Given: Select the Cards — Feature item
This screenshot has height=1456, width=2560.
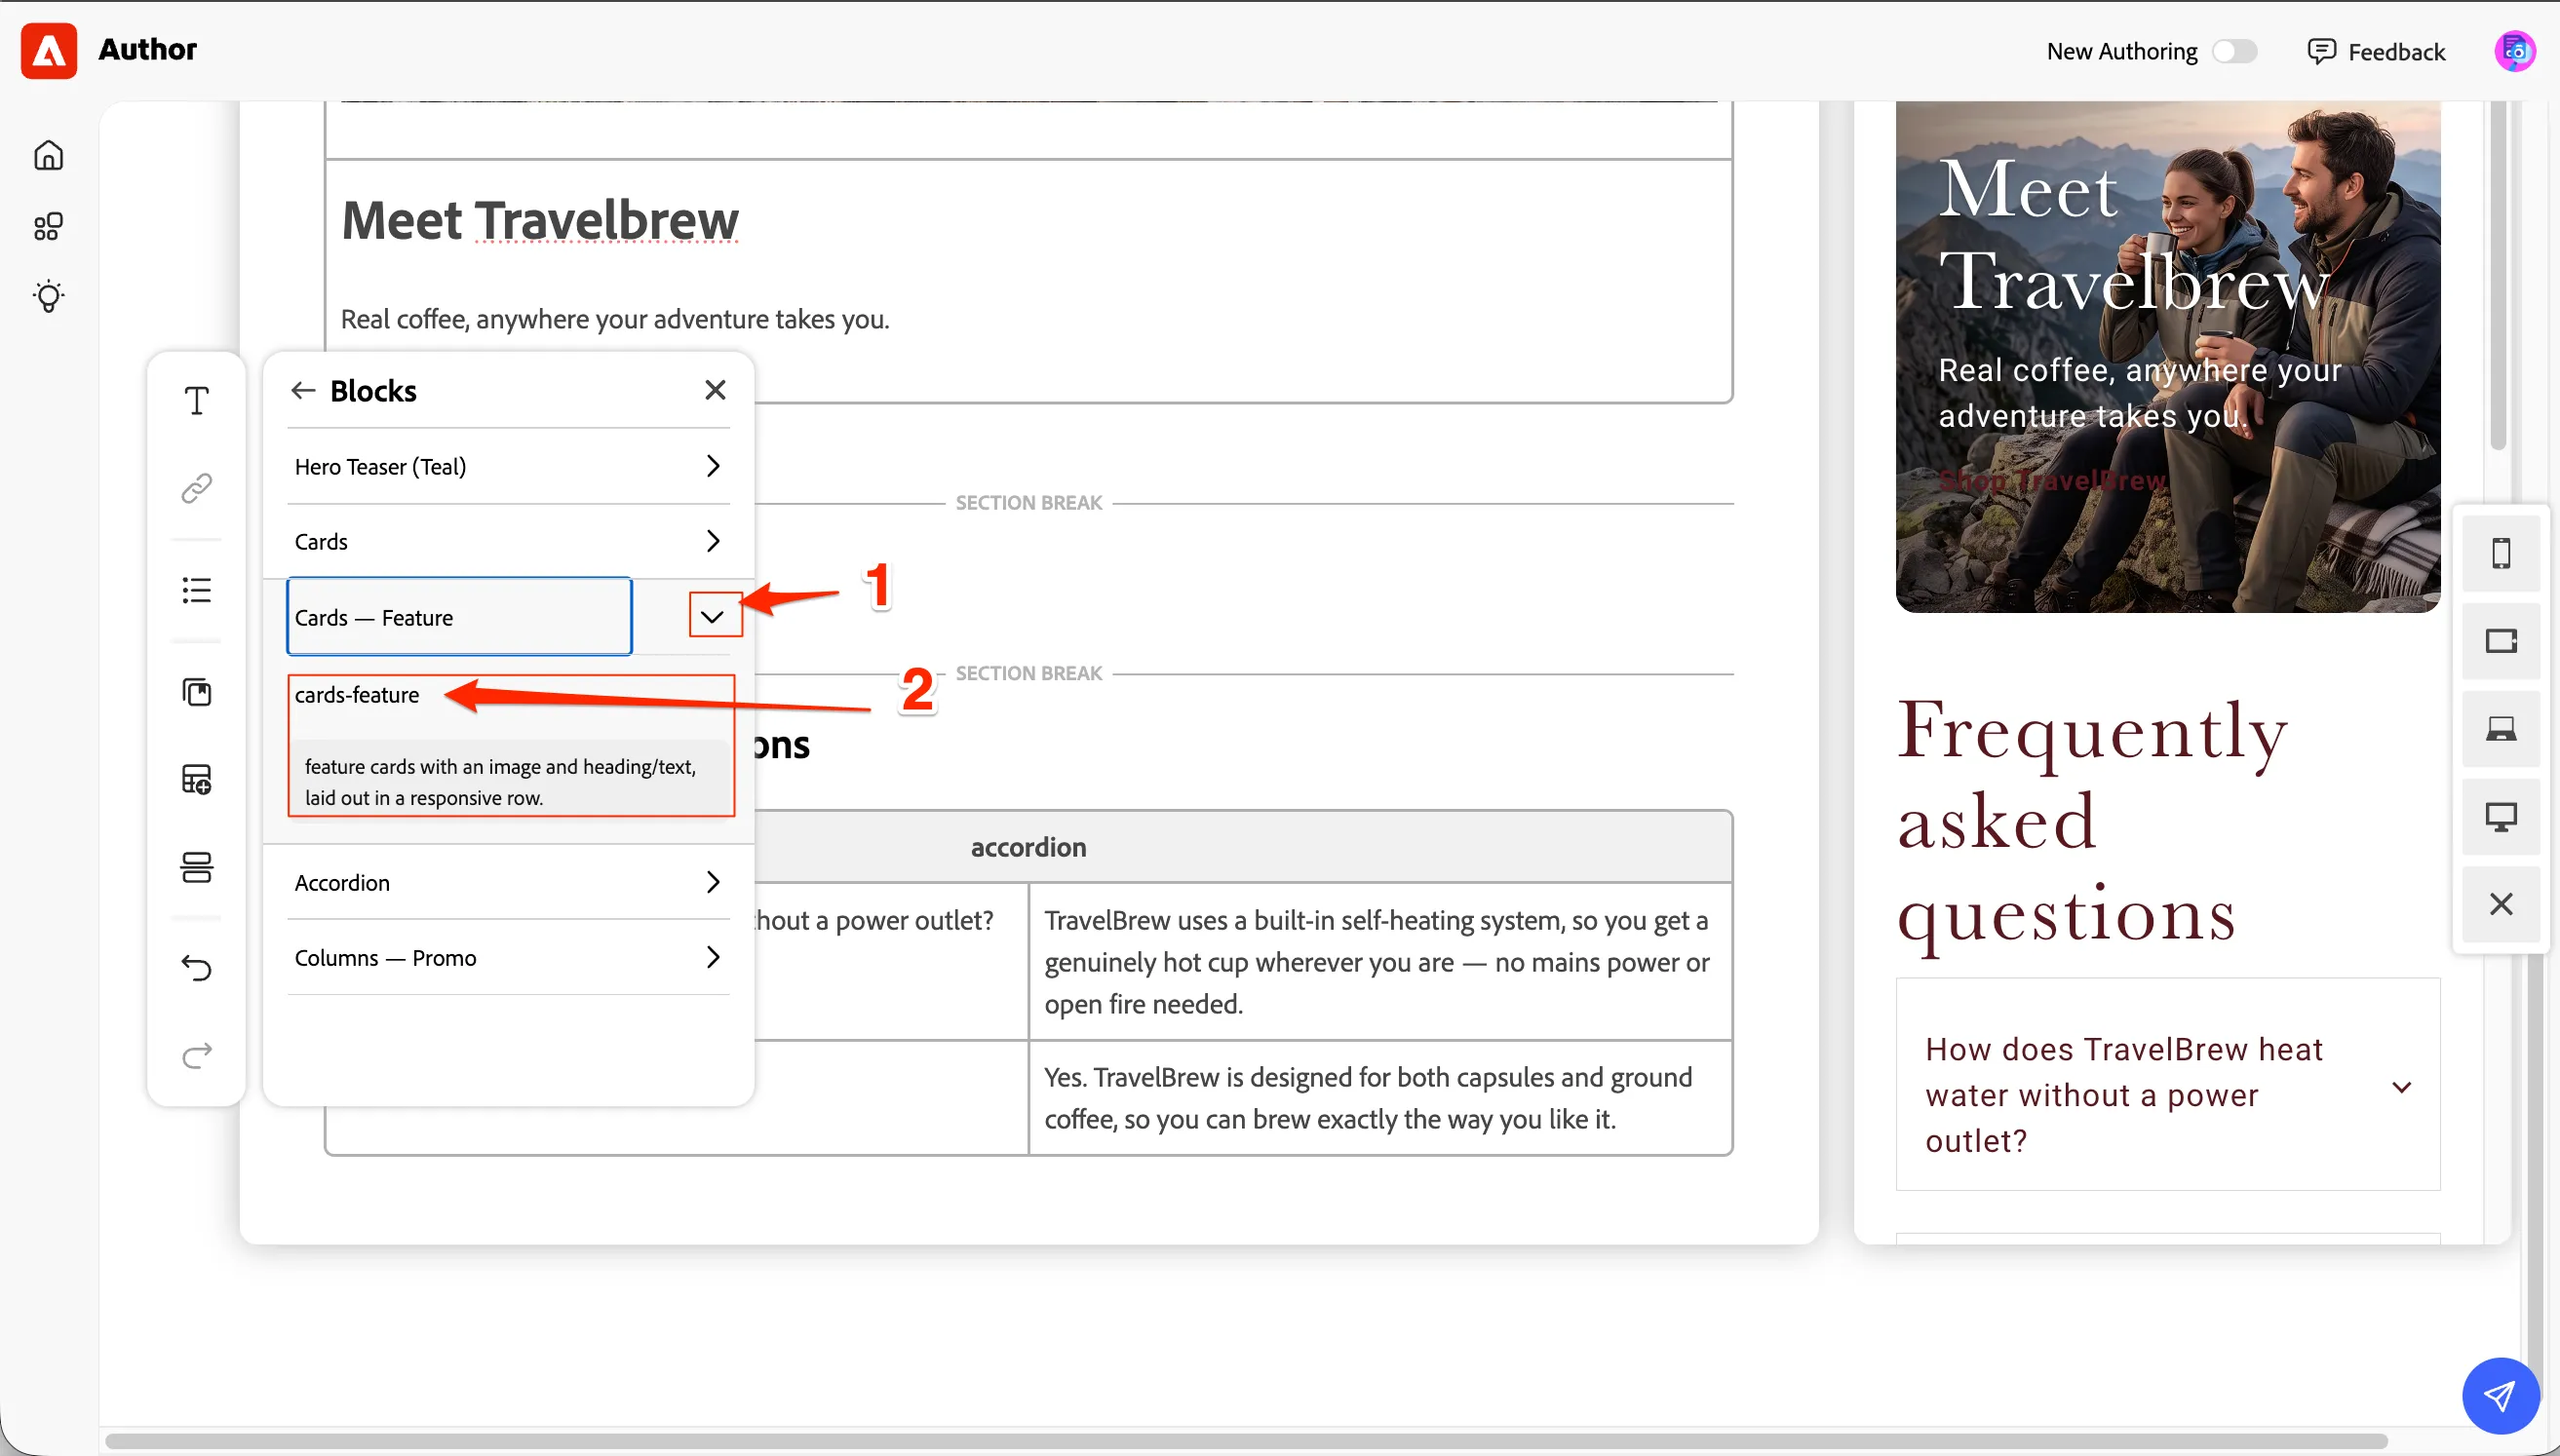Looking at the screenshot, I should [459, 617].
